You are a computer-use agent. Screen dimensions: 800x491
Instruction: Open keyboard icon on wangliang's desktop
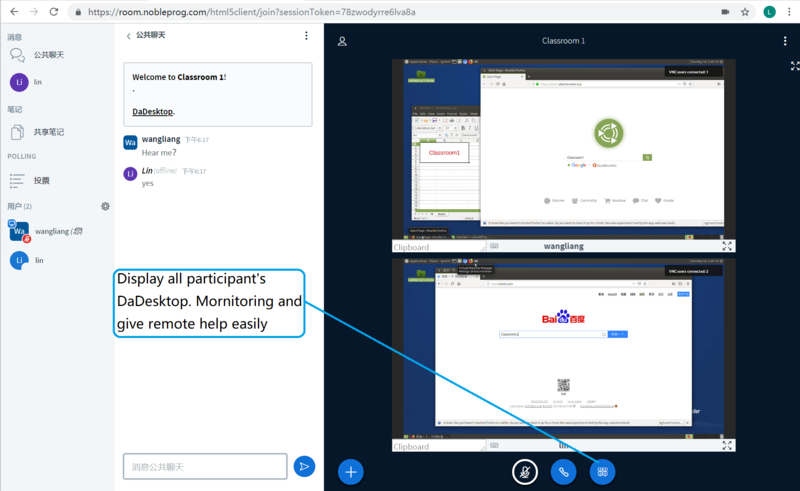coord(494,246)
